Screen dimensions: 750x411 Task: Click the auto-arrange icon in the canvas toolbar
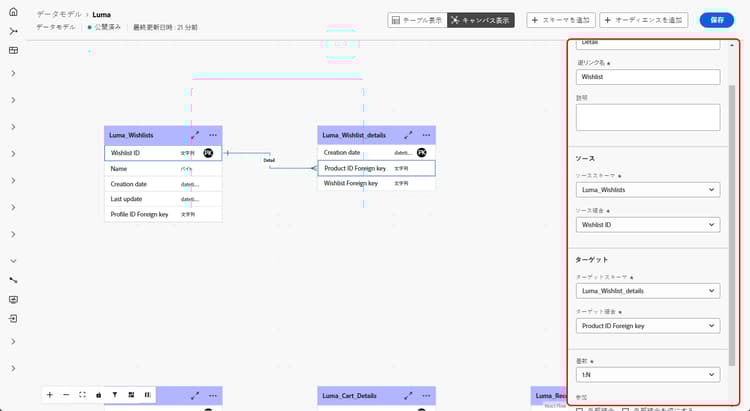pyautogui.click(x=131, y=395)
